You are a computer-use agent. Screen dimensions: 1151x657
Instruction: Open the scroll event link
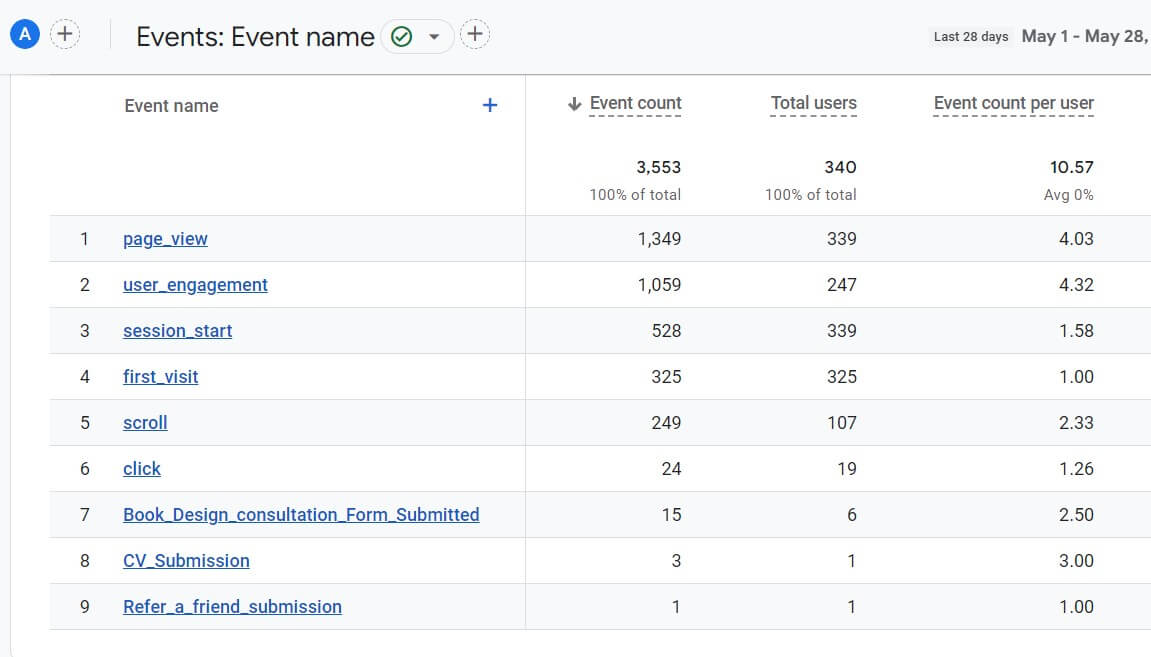click(x=145, y=423)
